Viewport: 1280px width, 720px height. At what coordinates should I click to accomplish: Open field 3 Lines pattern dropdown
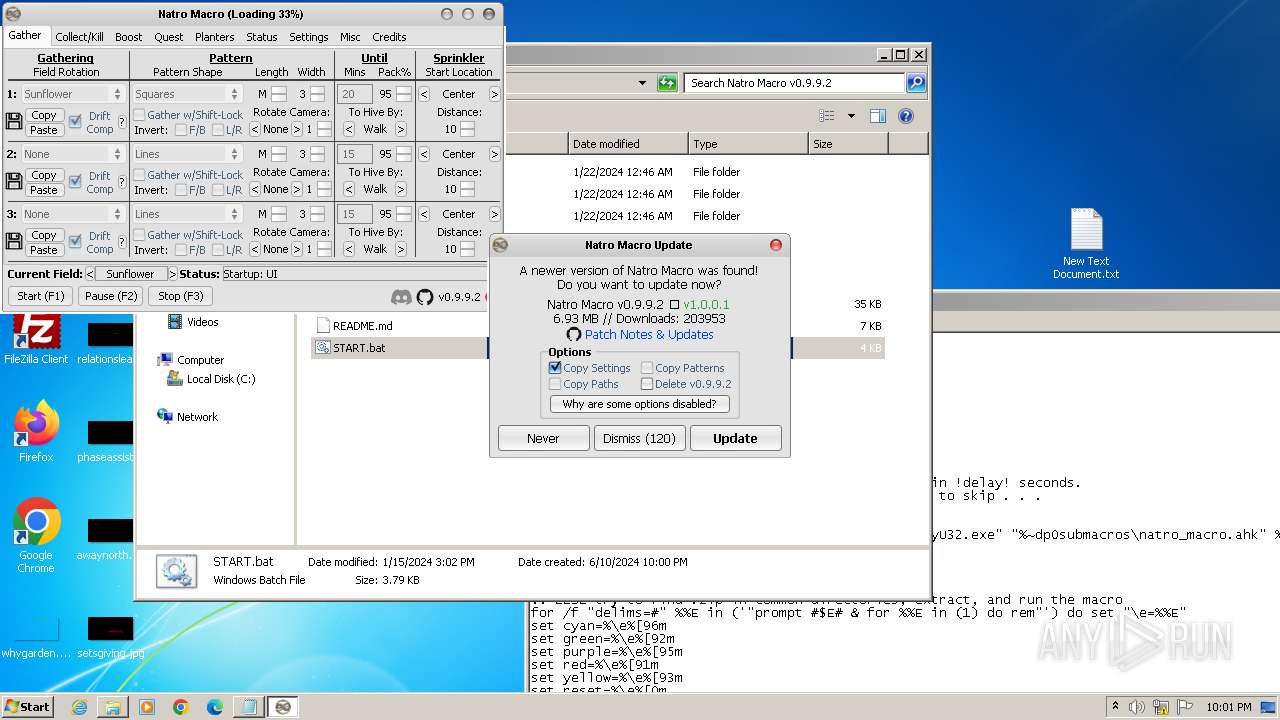[x=187, y=214]
